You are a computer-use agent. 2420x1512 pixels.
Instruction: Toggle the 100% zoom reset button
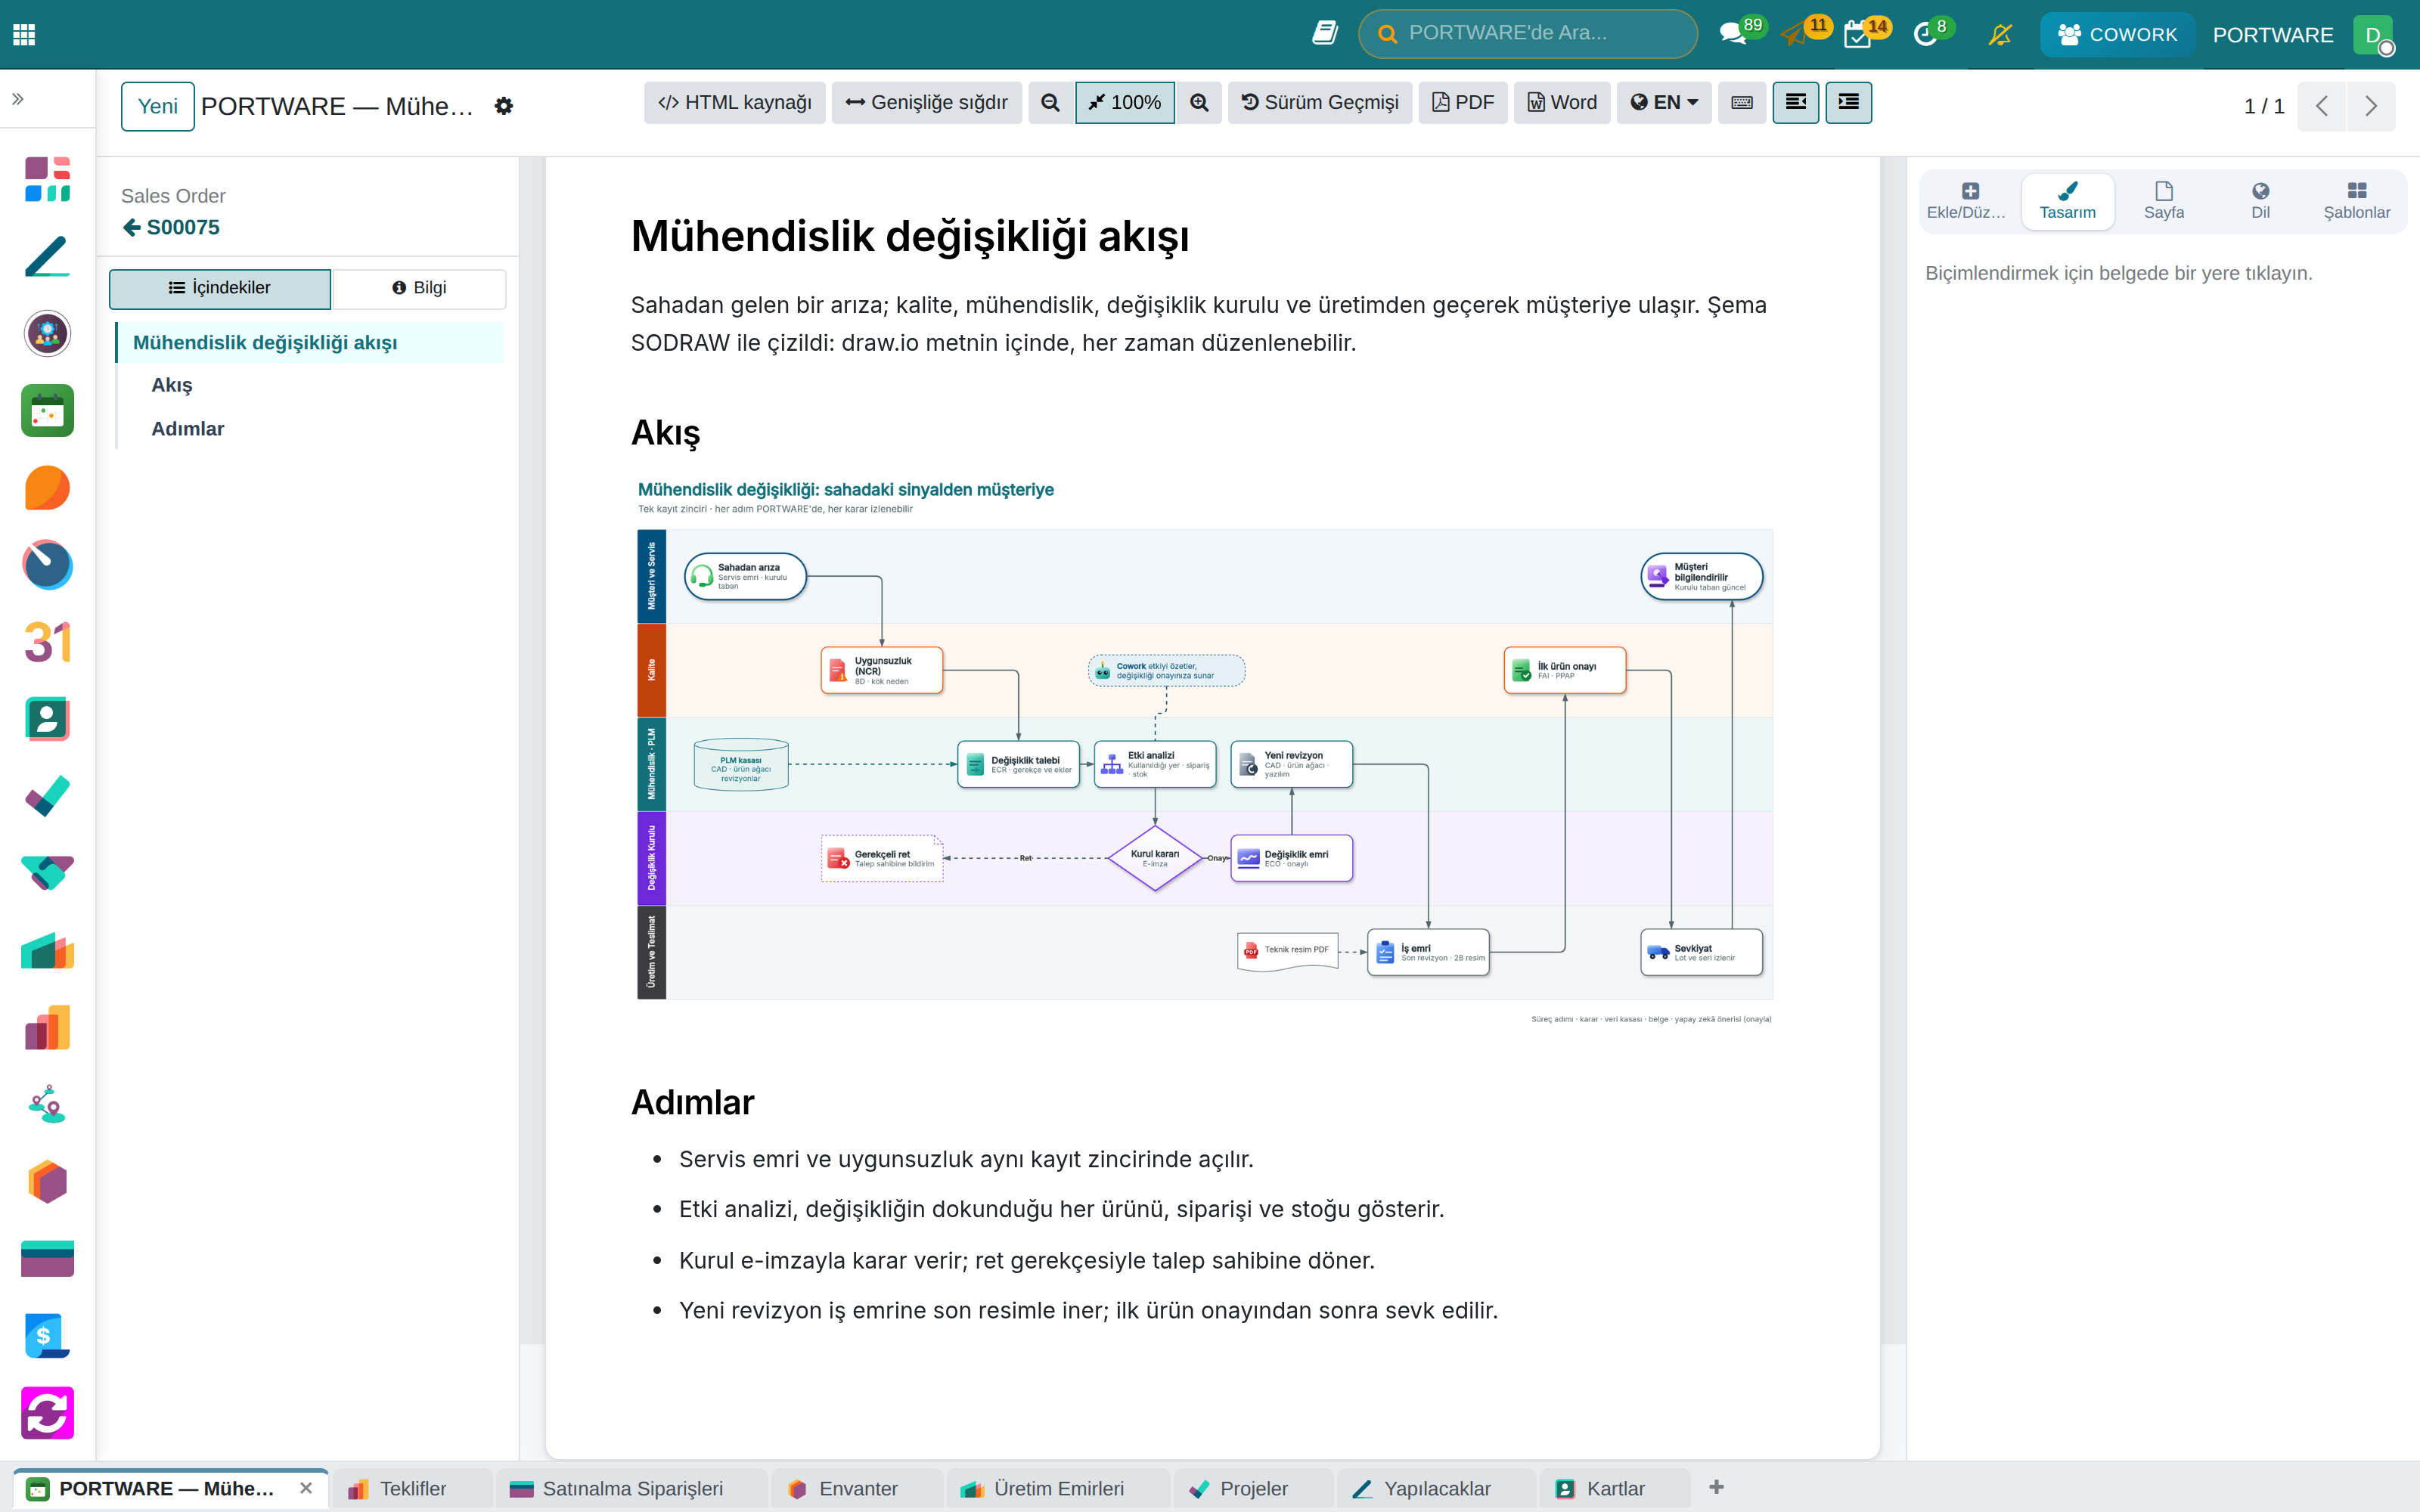[1125, 102]
